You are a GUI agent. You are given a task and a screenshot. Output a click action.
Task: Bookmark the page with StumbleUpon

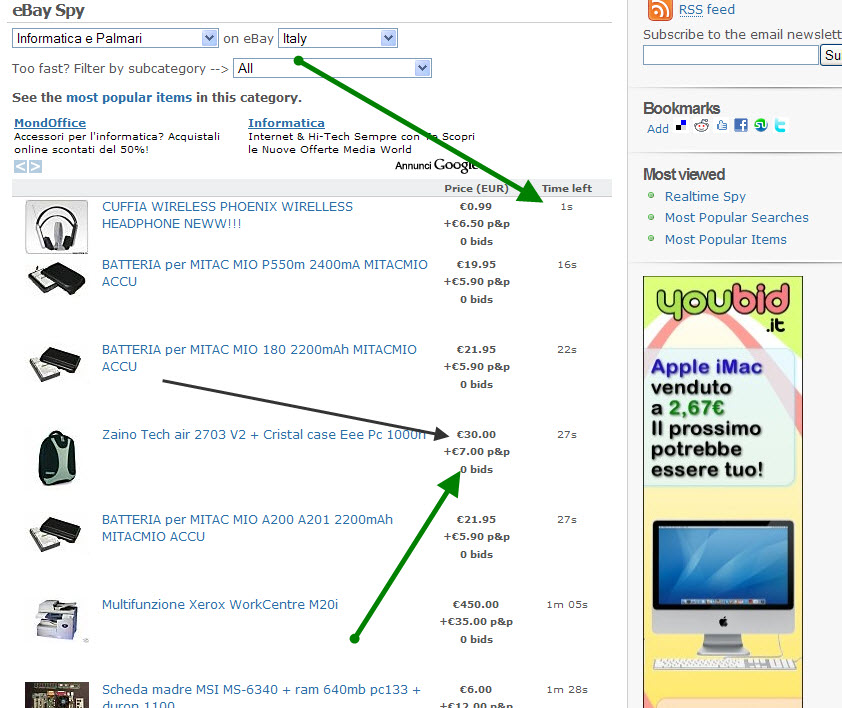tap(761, 126)
